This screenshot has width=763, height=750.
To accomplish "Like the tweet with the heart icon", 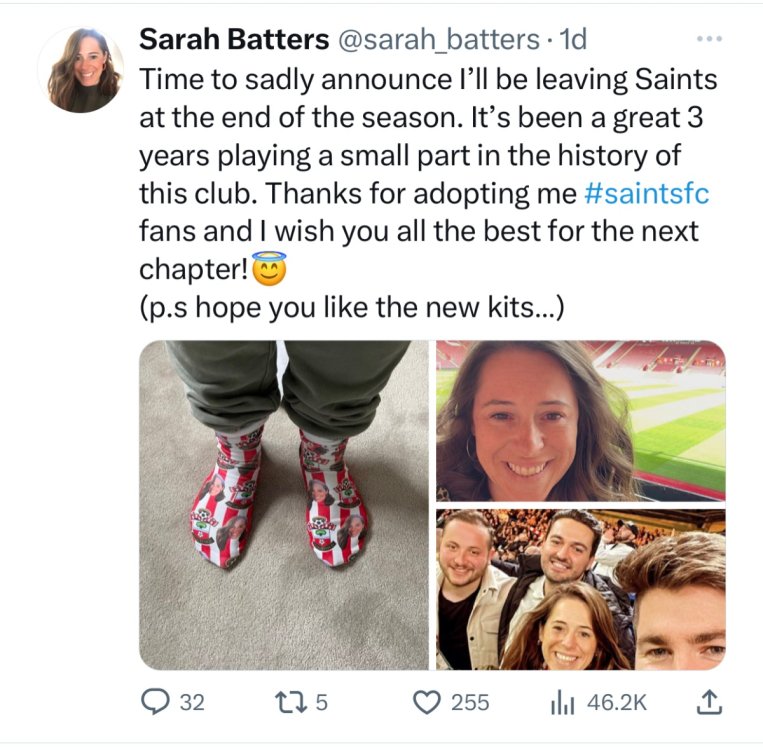I will tap(427, 702).
